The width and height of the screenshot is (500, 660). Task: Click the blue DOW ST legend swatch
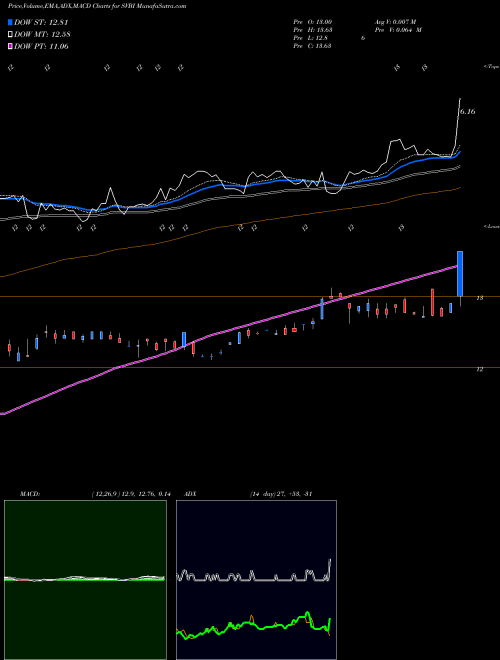tap(11, 23)
